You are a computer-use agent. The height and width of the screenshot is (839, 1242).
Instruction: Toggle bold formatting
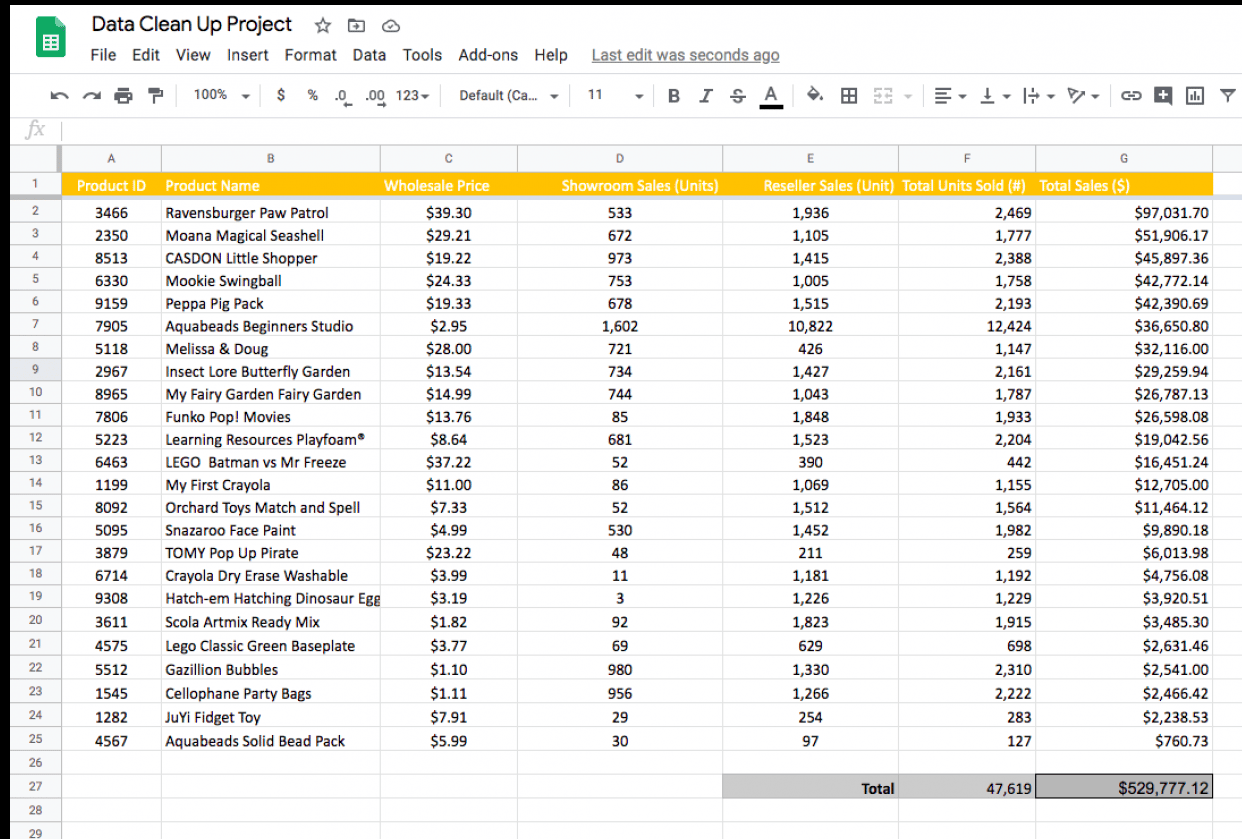pos(673,95)
